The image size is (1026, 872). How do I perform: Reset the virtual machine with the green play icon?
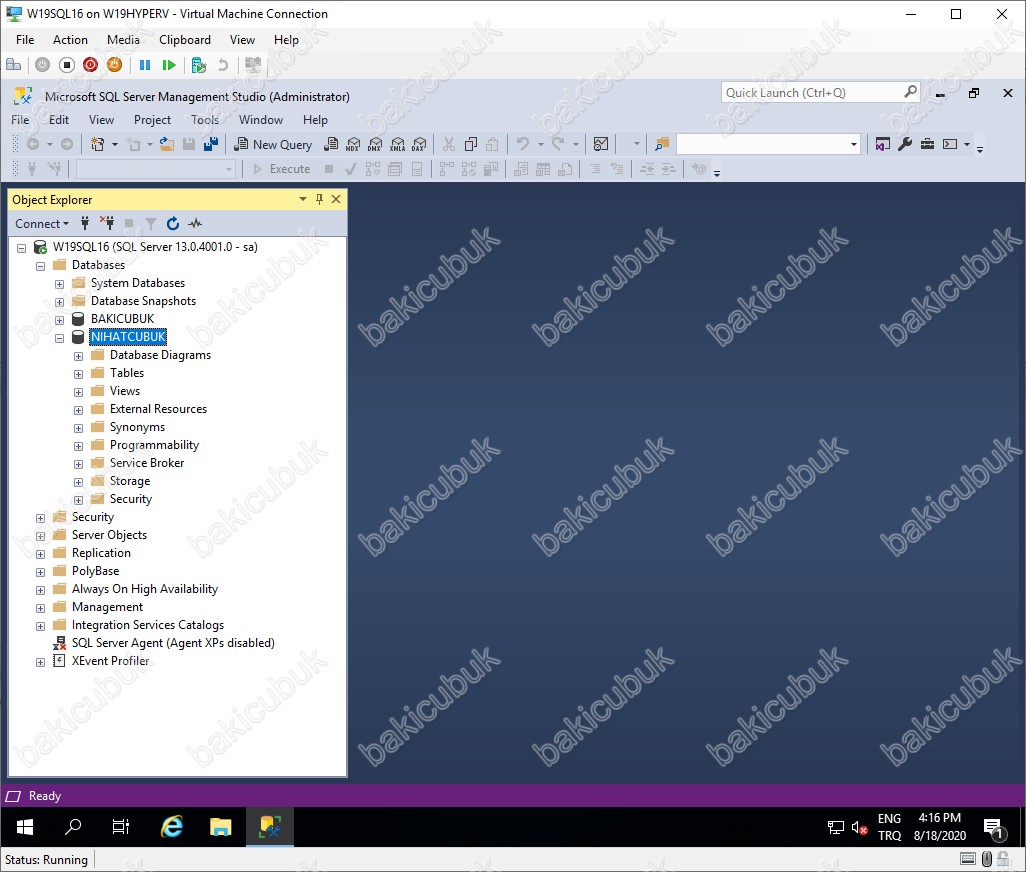click(x=169, y=65)
